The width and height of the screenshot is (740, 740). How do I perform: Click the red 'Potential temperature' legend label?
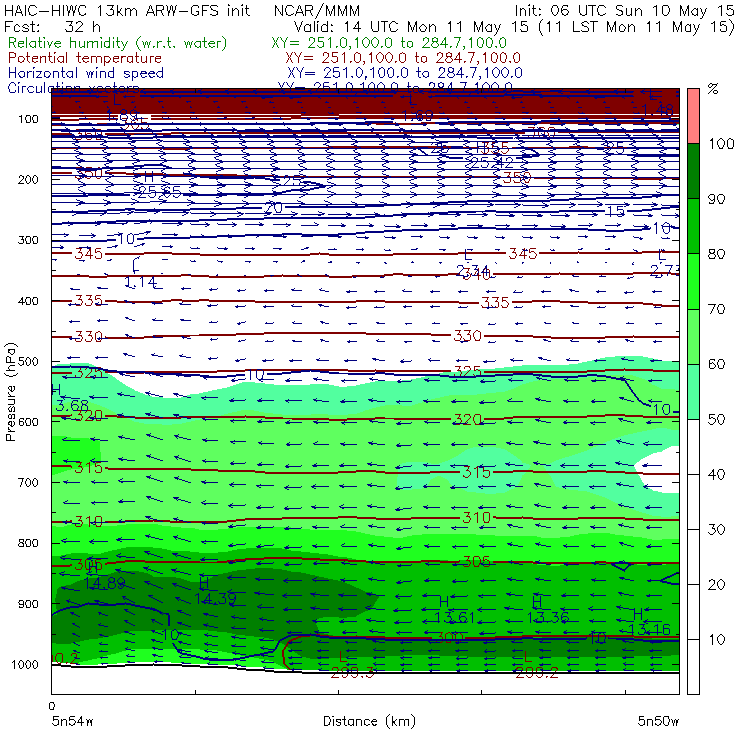[x=84, y=58]
